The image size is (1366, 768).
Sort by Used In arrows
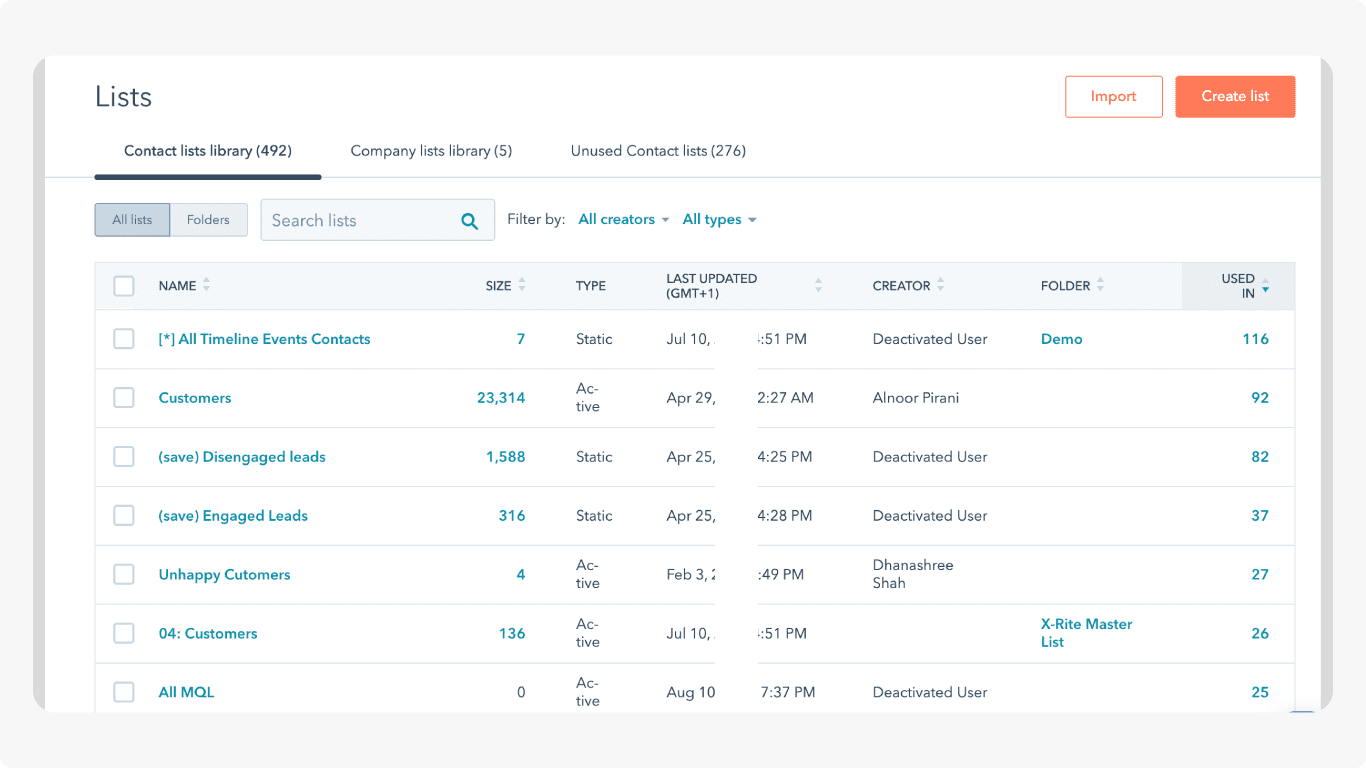(x=1265, y=285)
